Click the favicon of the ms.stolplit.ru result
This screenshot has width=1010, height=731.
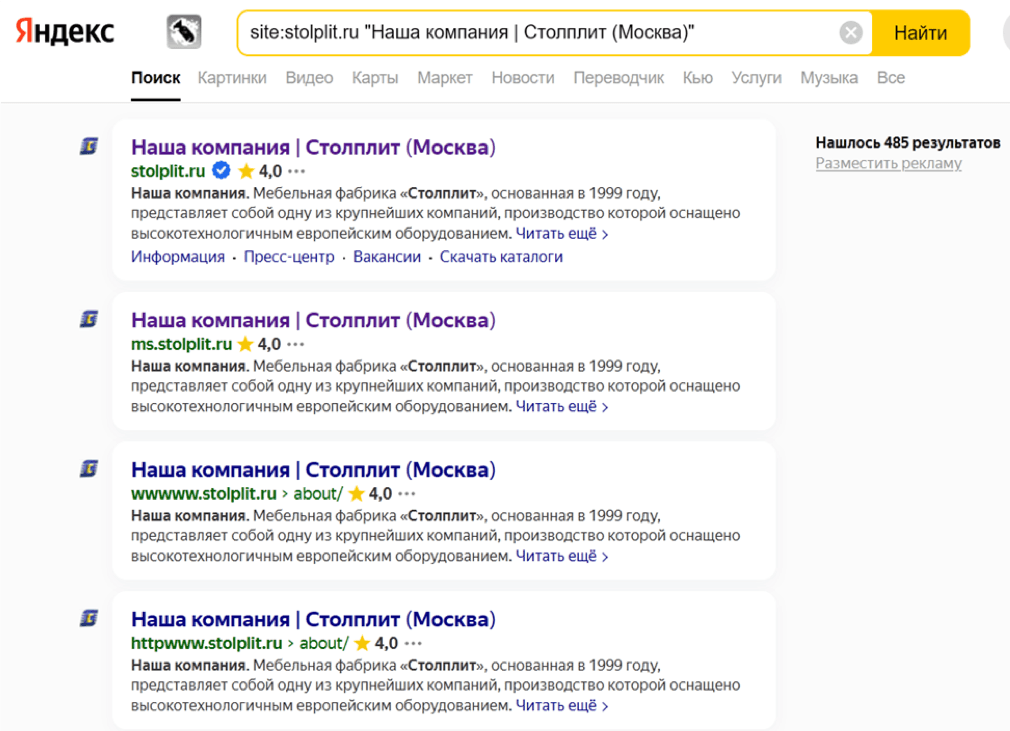(89, 320)
